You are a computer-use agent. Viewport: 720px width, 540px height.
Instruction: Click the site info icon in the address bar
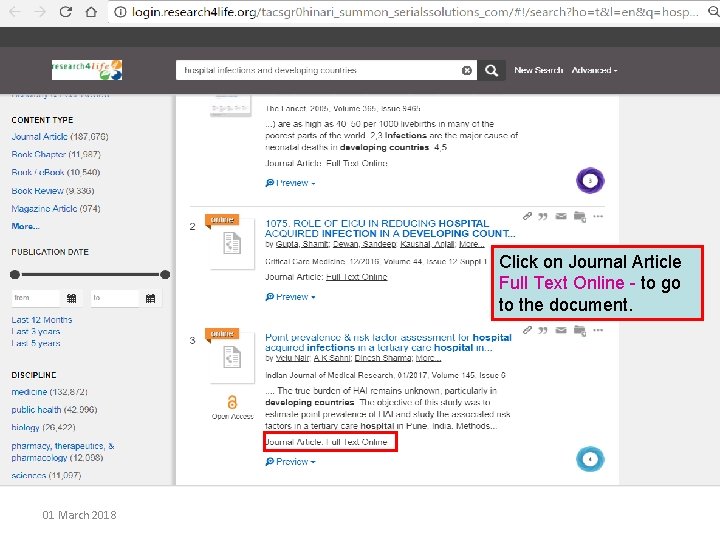tap(120, 12)
